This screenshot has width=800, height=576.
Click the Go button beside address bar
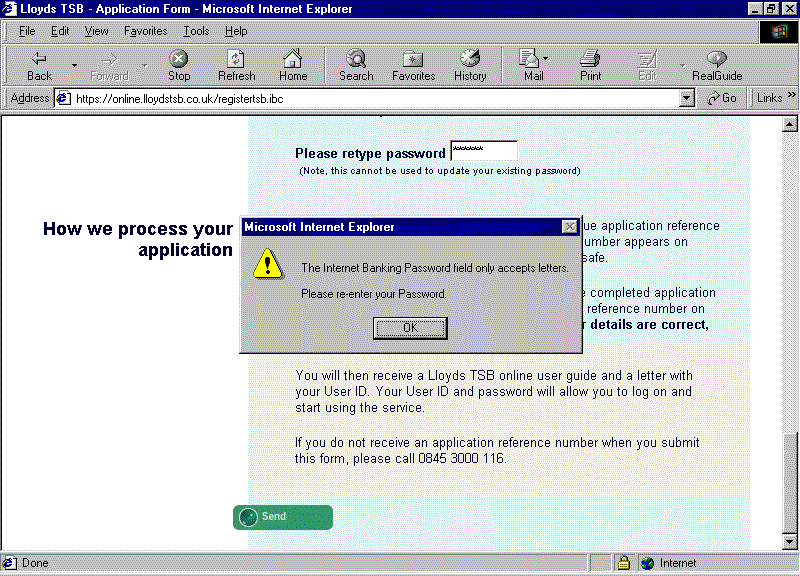722,98
